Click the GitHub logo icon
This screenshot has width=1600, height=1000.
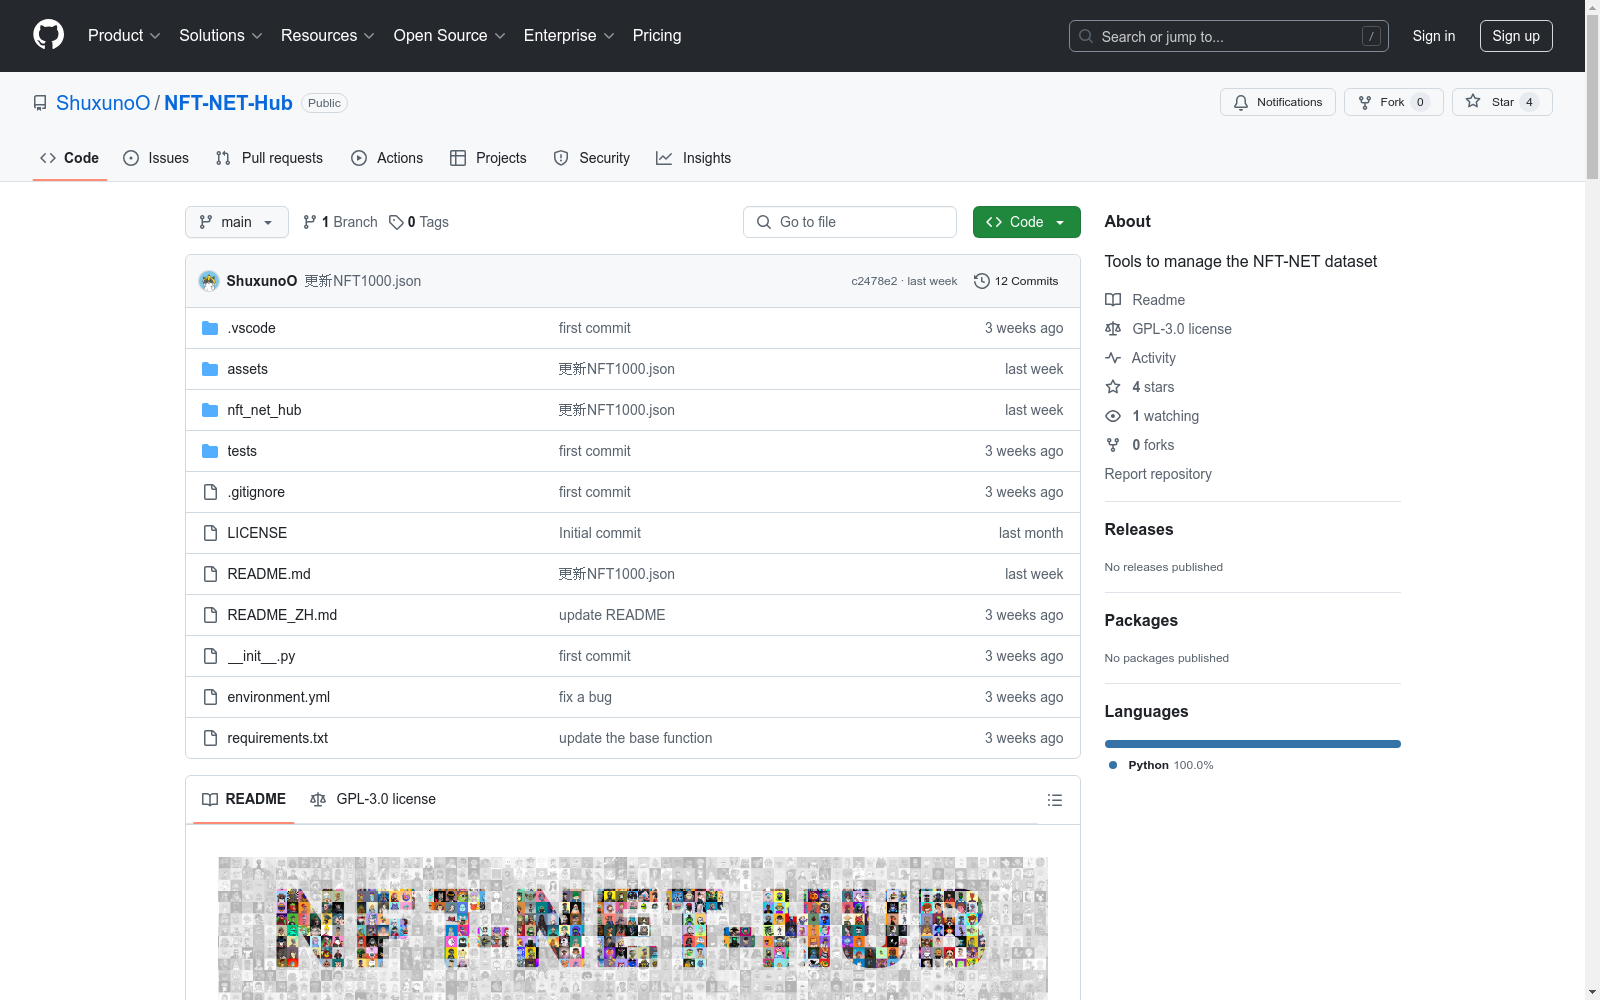pos(48,35)
